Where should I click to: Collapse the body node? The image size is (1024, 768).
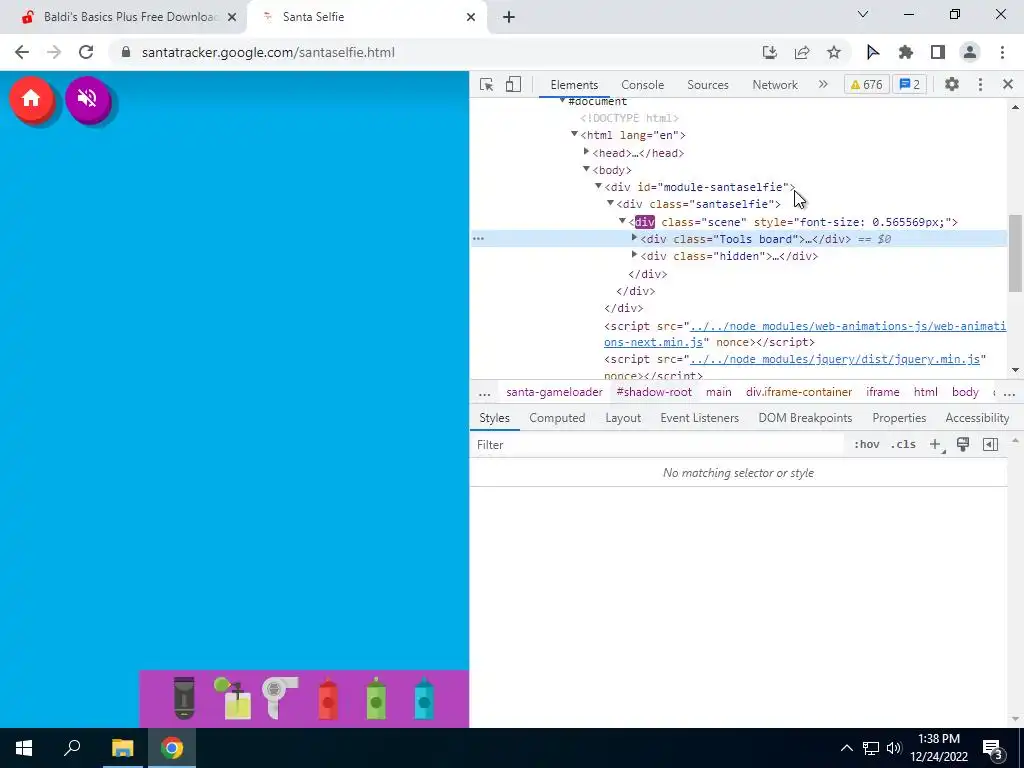pyautogui.click(x=586, y=169)
